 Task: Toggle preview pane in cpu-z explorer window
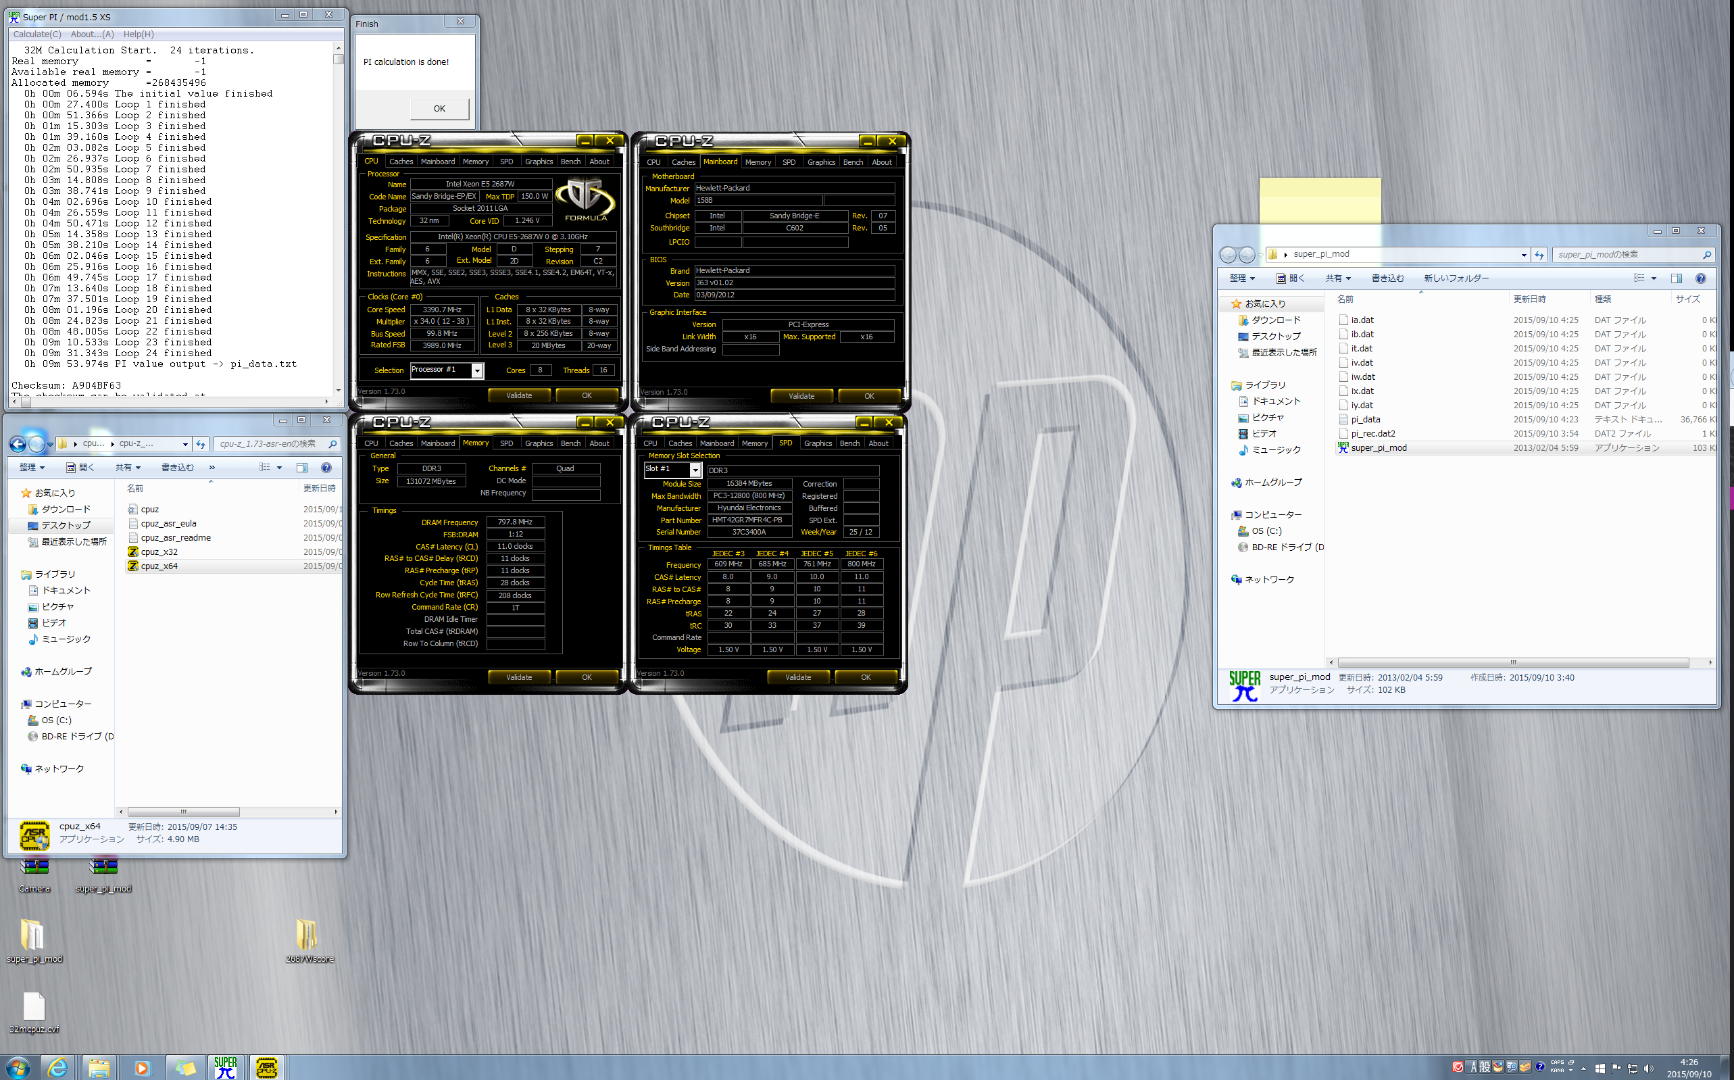pyautogui.click(x=301, y=467)
